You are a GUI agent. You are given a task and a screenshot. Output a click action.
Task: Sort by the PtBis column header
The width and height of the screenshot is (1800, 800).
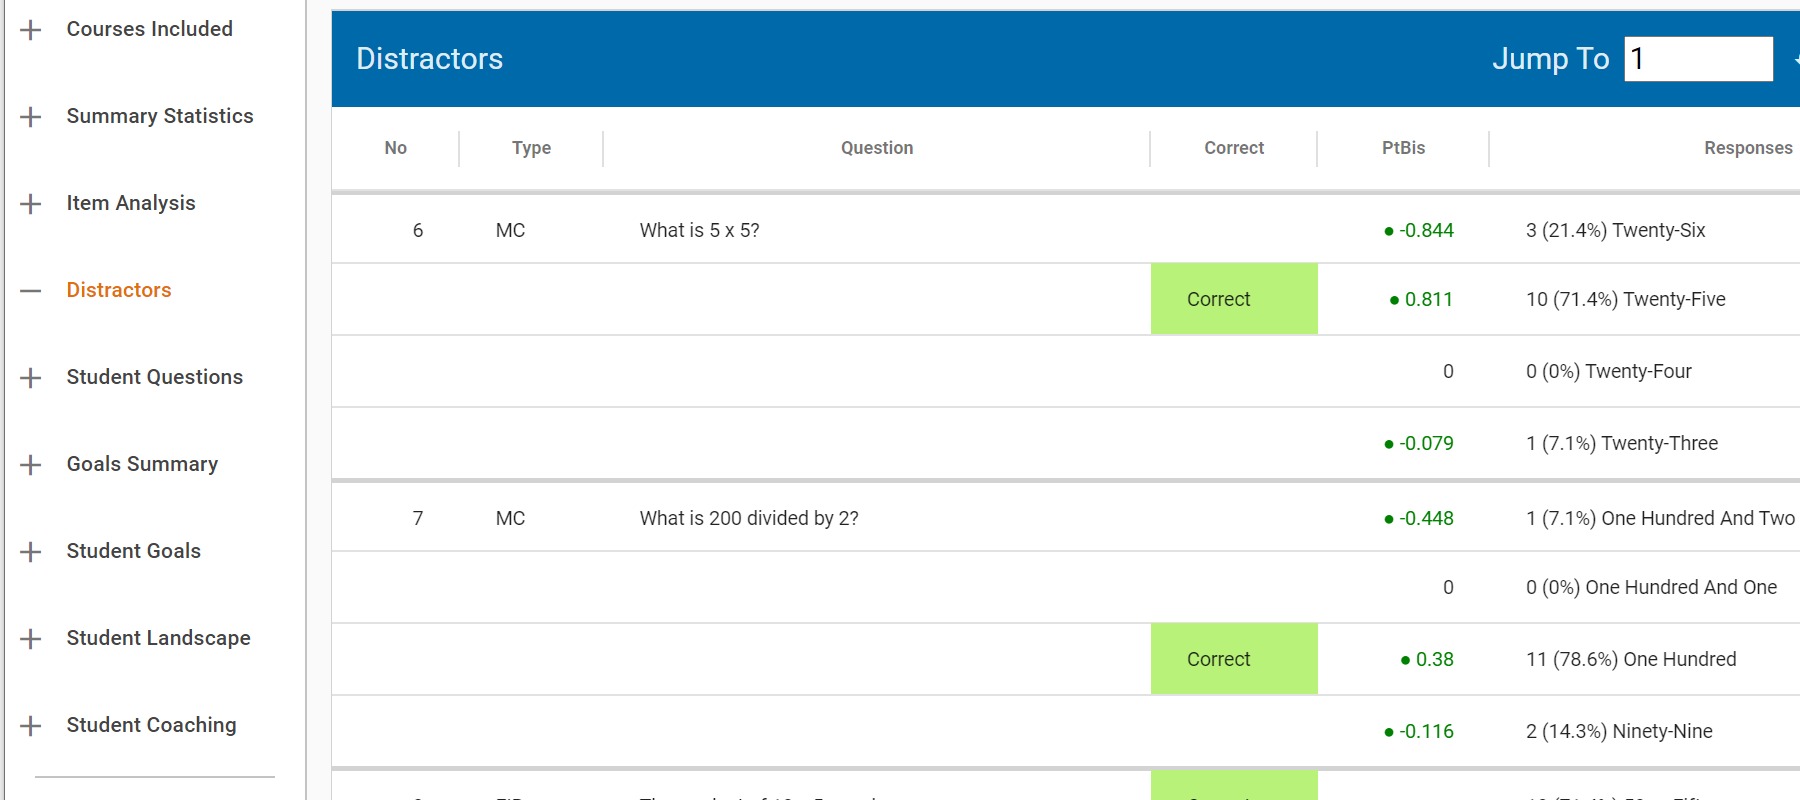point(1403,148)
